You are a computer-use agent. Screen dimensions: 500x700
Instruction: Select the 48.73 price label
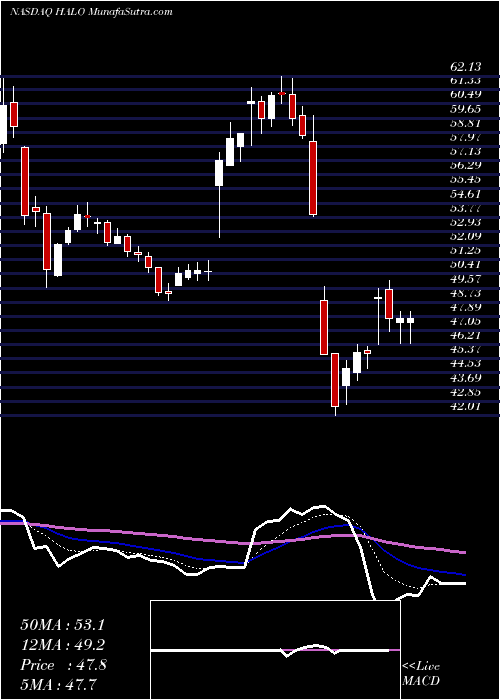pyautogui.click(x=466, y=293)
